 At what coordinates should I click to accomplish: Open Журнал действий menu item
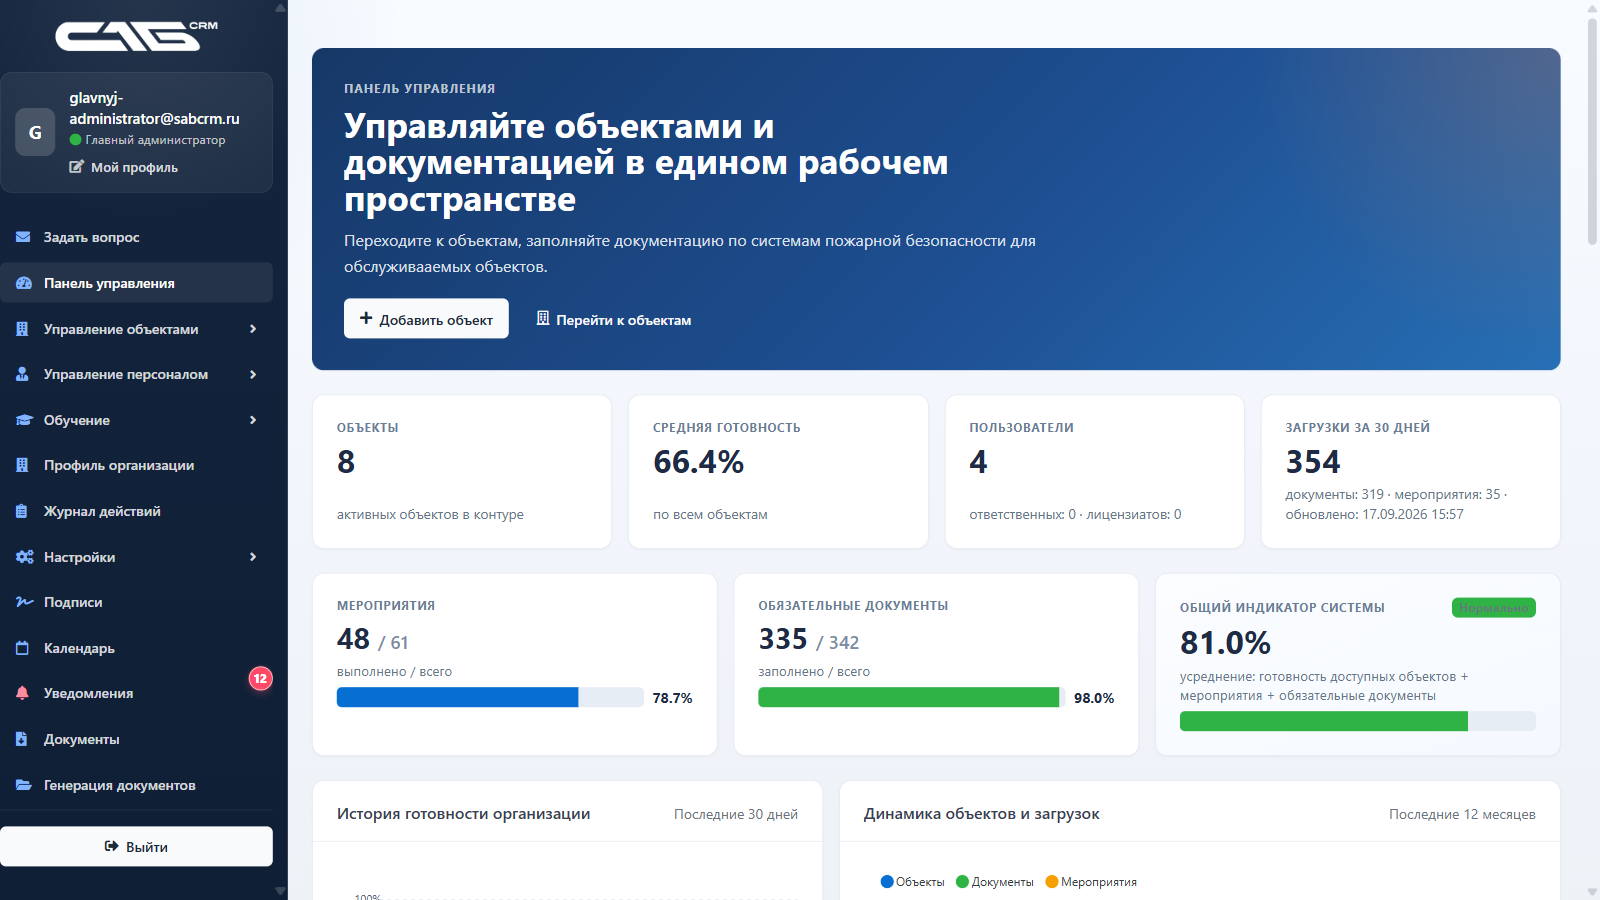click(136, 511)
